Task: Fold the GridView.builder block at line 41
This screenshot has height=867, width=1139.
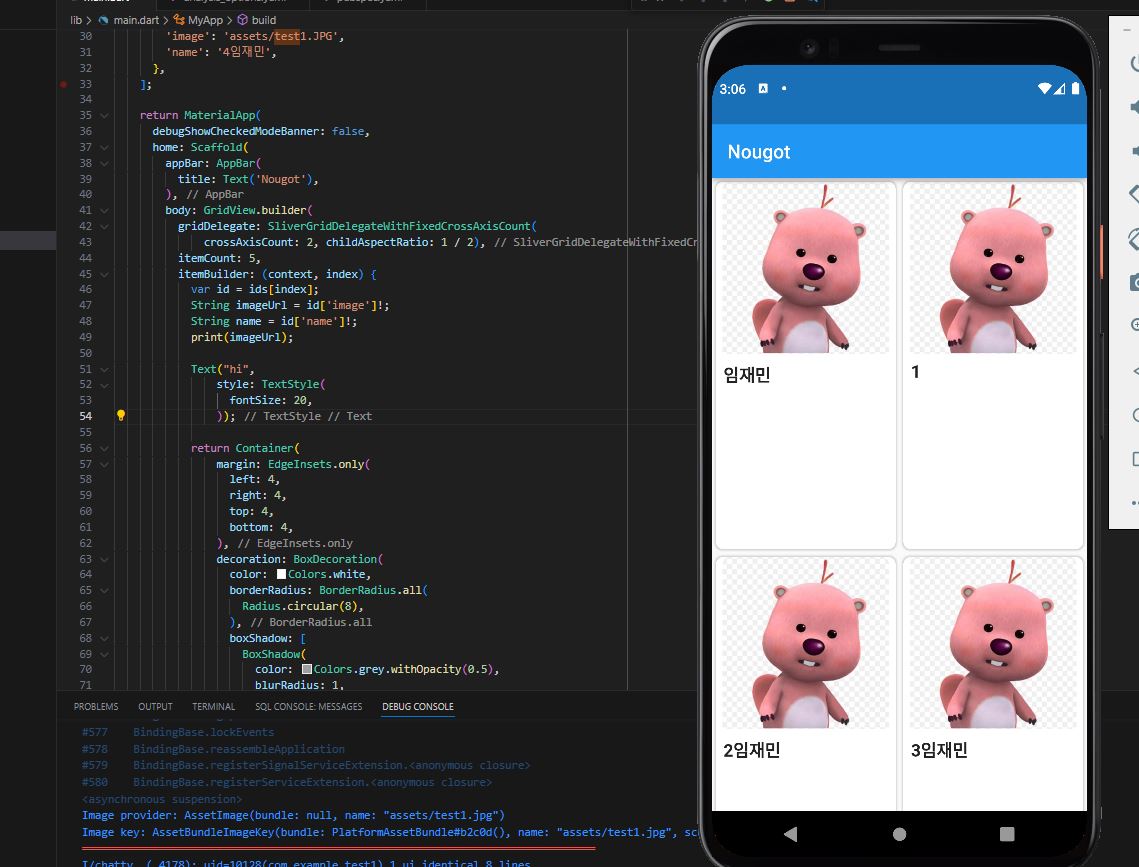Action: [105, 211]
